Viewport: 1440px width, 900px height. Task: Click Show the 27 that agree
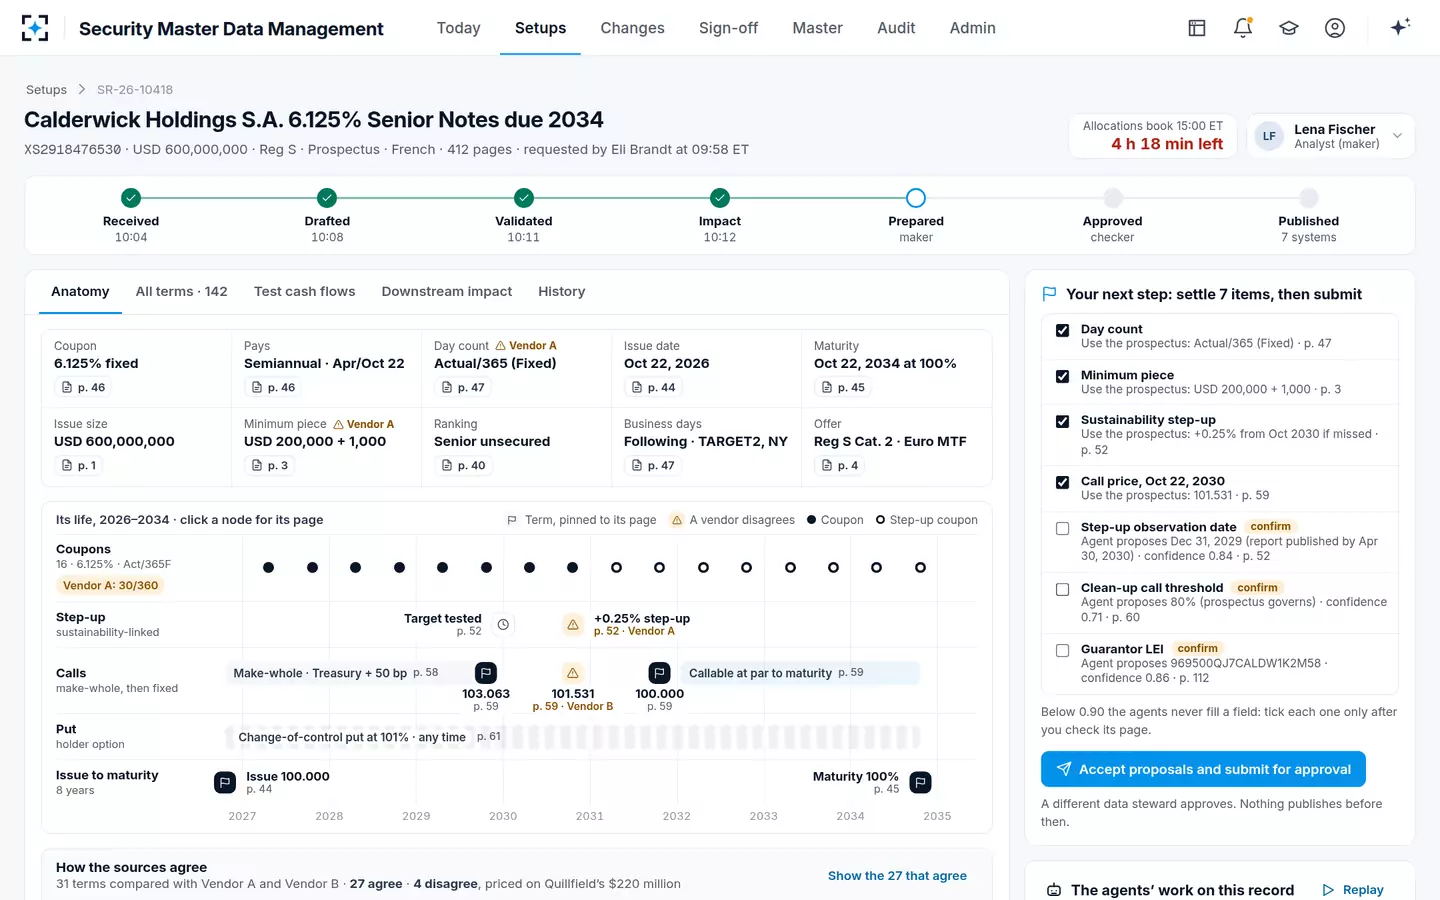pos(897,875)
